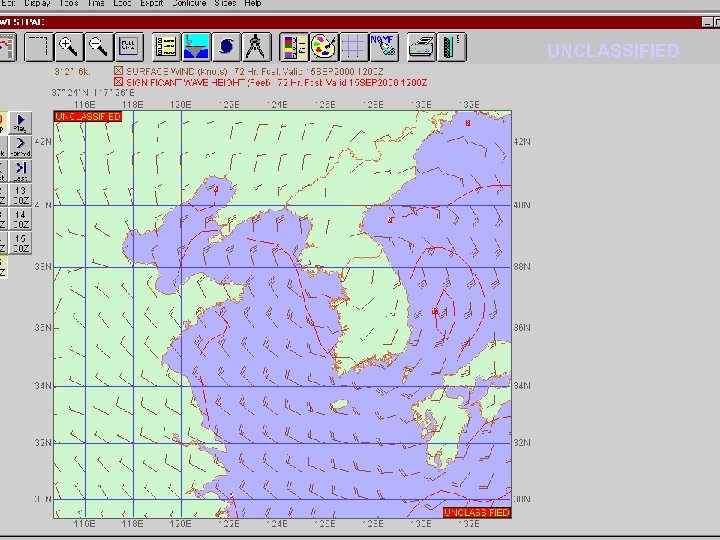Click the printer icon

point(422,47)
